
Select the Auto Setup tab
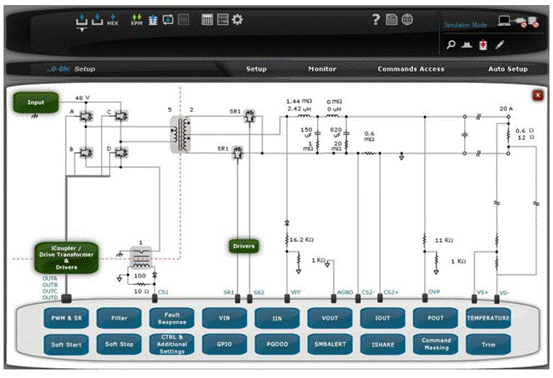(x=508, y=69)
